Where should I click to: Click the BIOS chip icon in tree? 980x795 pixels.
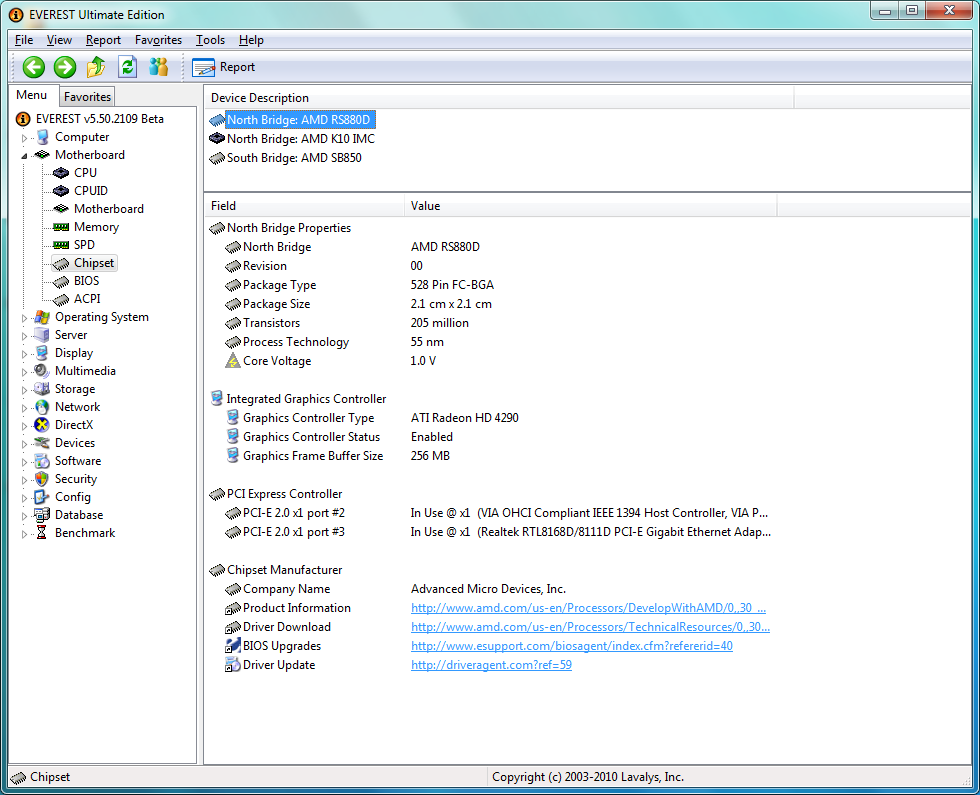(61, 281)
